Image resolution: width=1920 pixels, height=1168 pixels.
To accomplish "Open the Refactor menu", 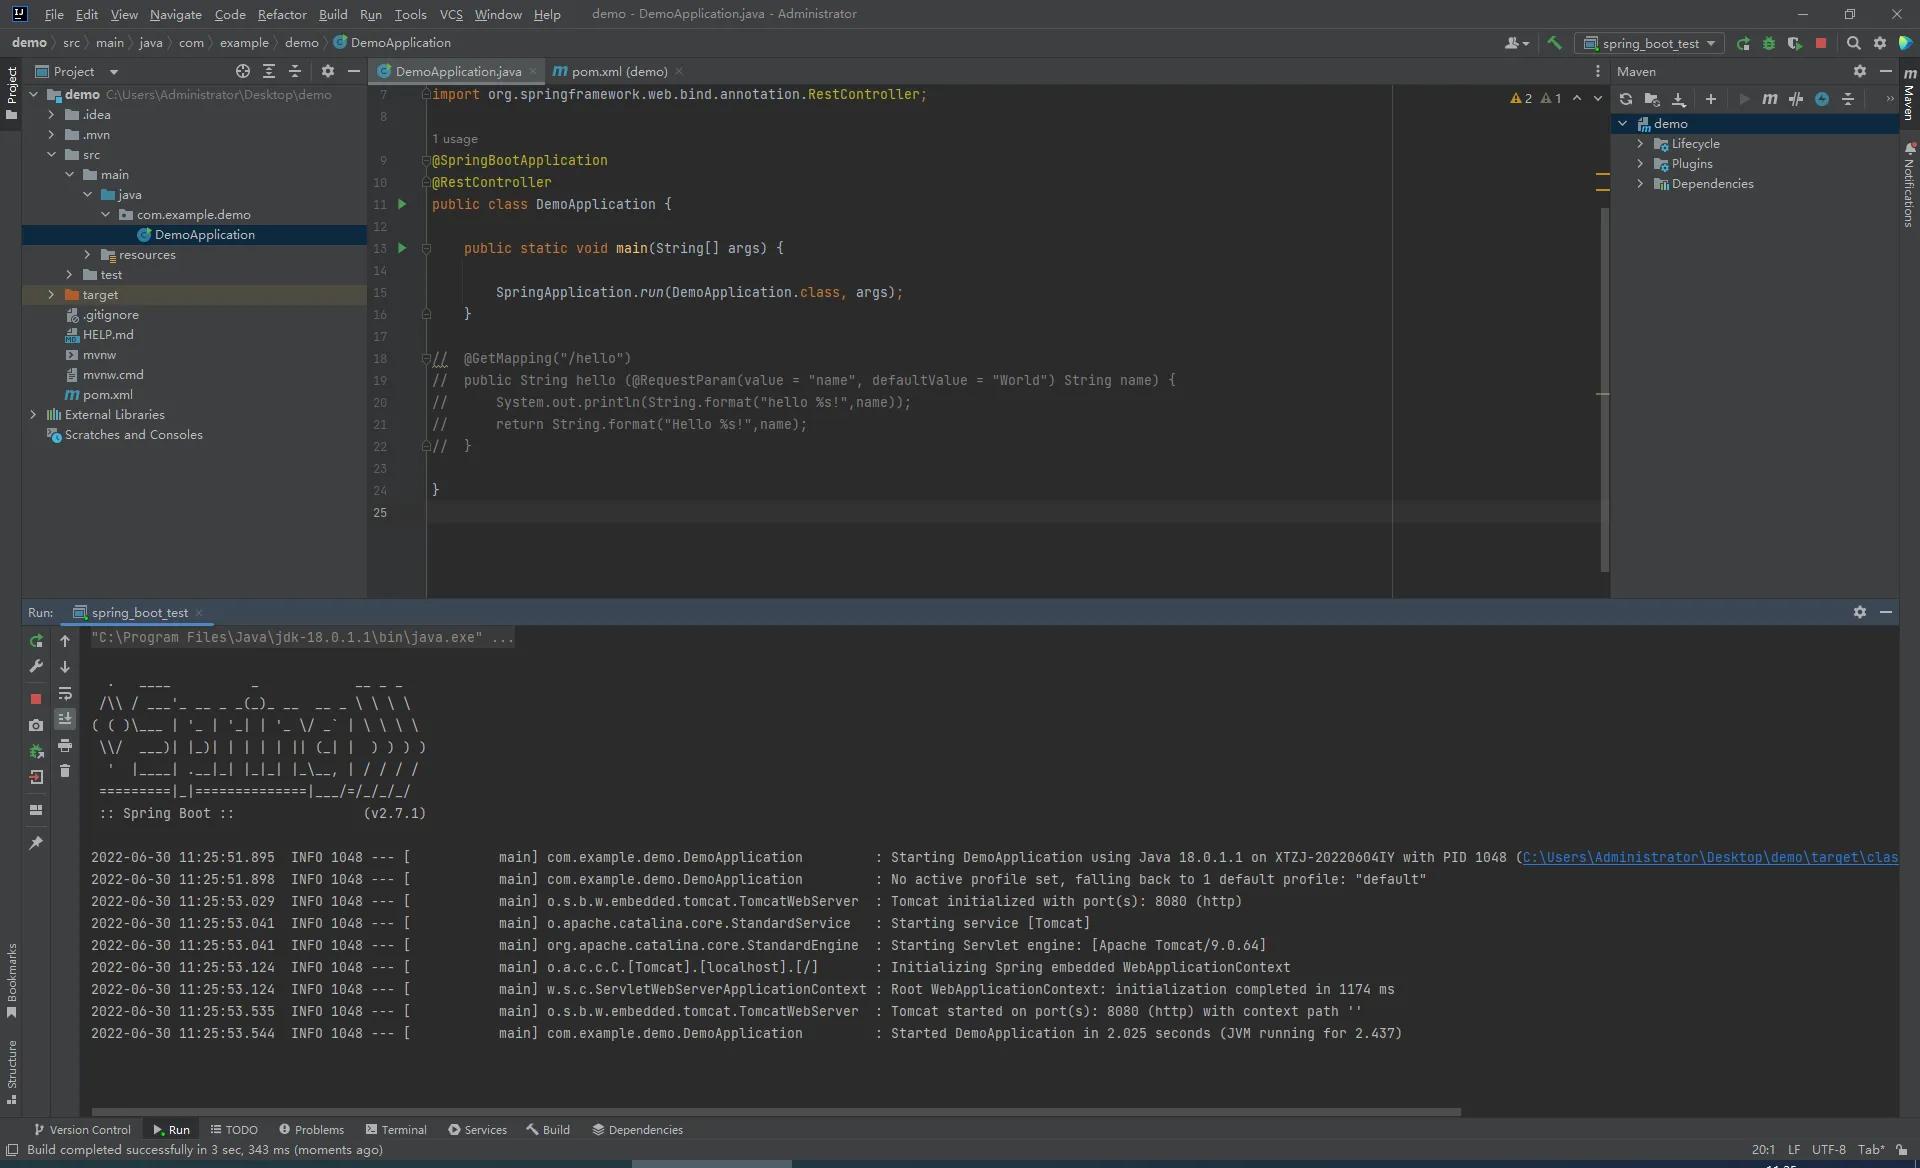I will click(x=282, y=14).
